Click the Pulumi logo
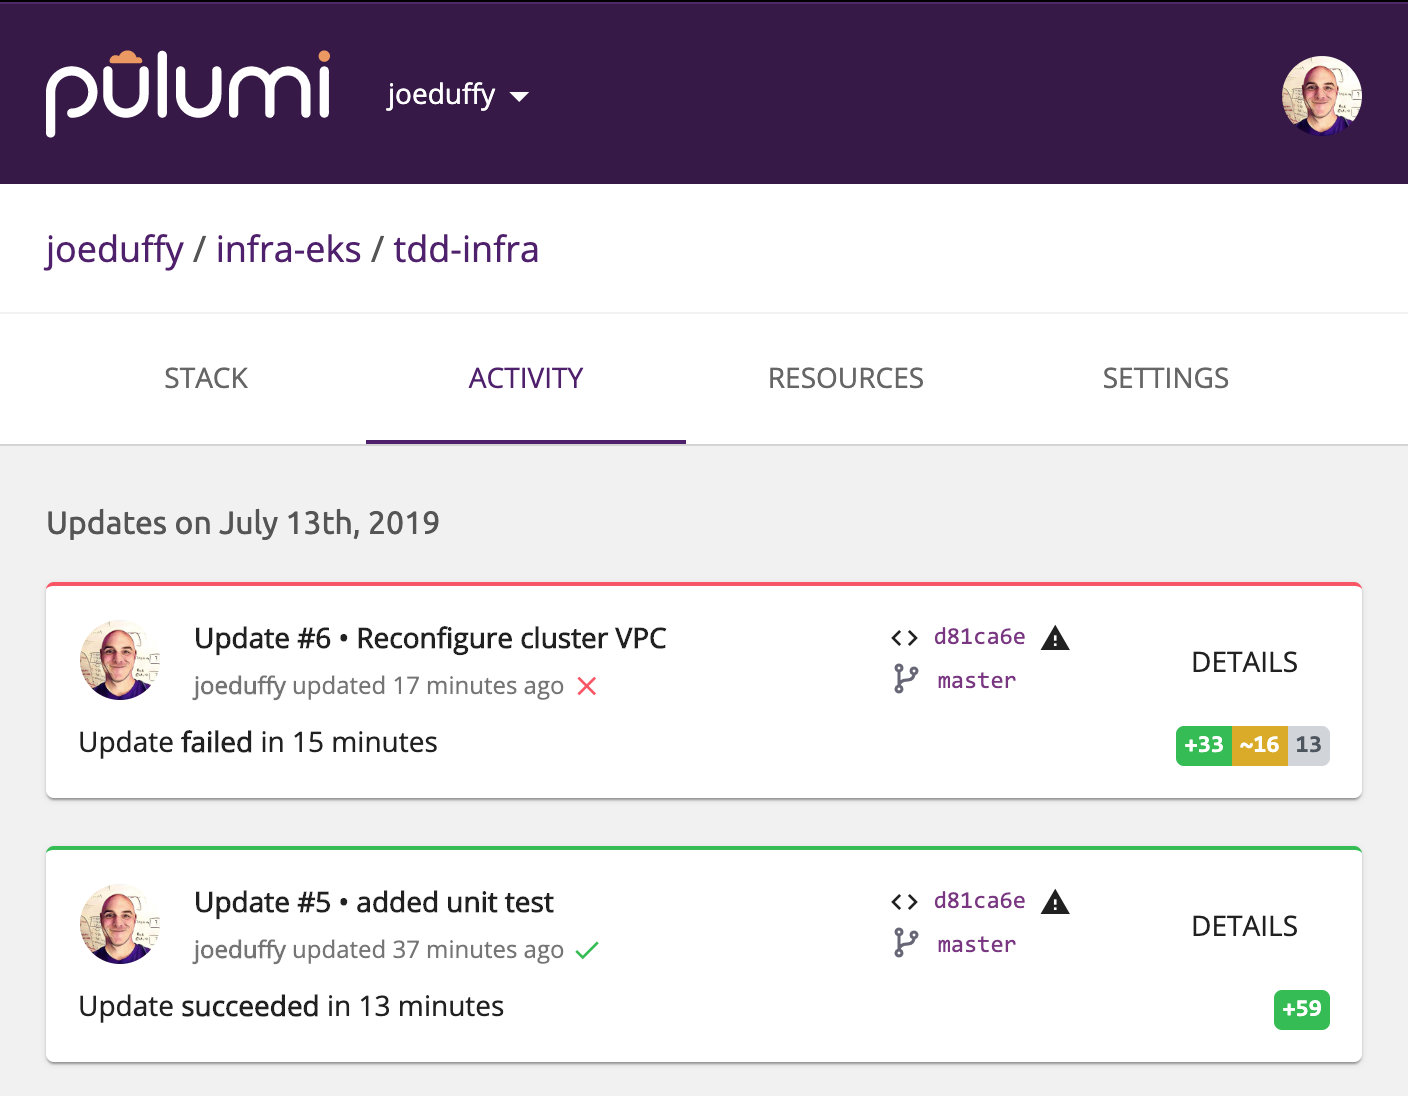This screenshot has width=1408, height=1096. coord(188,92)
